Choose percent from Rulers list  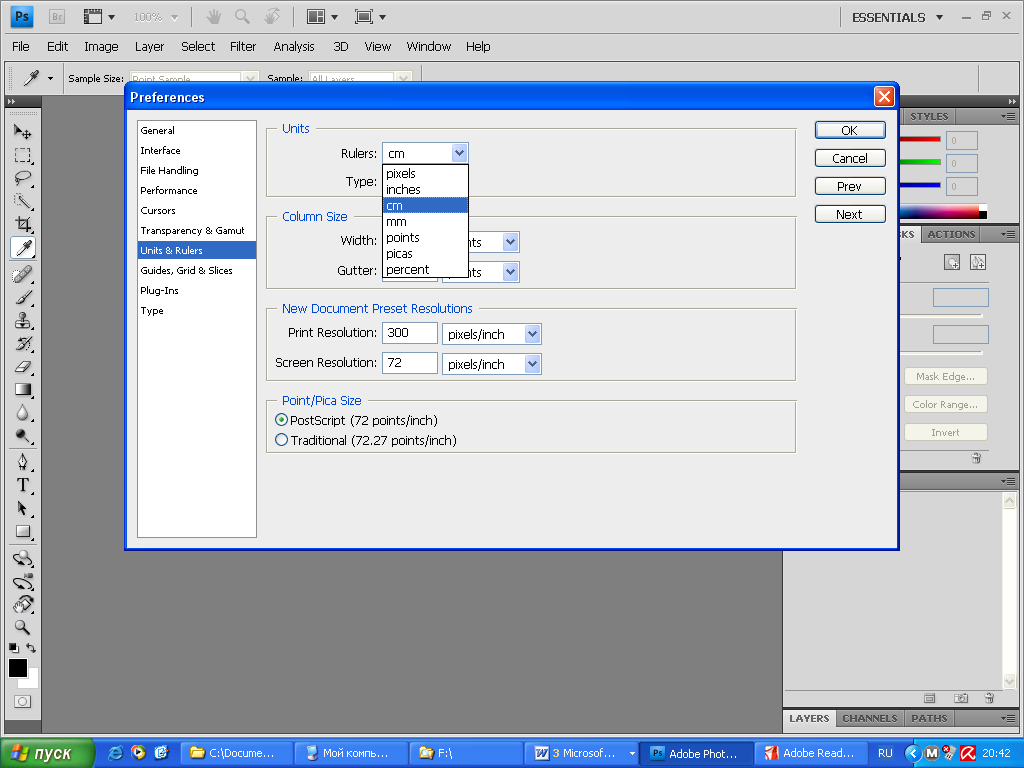pyautogui.click(x=425, y=270)
